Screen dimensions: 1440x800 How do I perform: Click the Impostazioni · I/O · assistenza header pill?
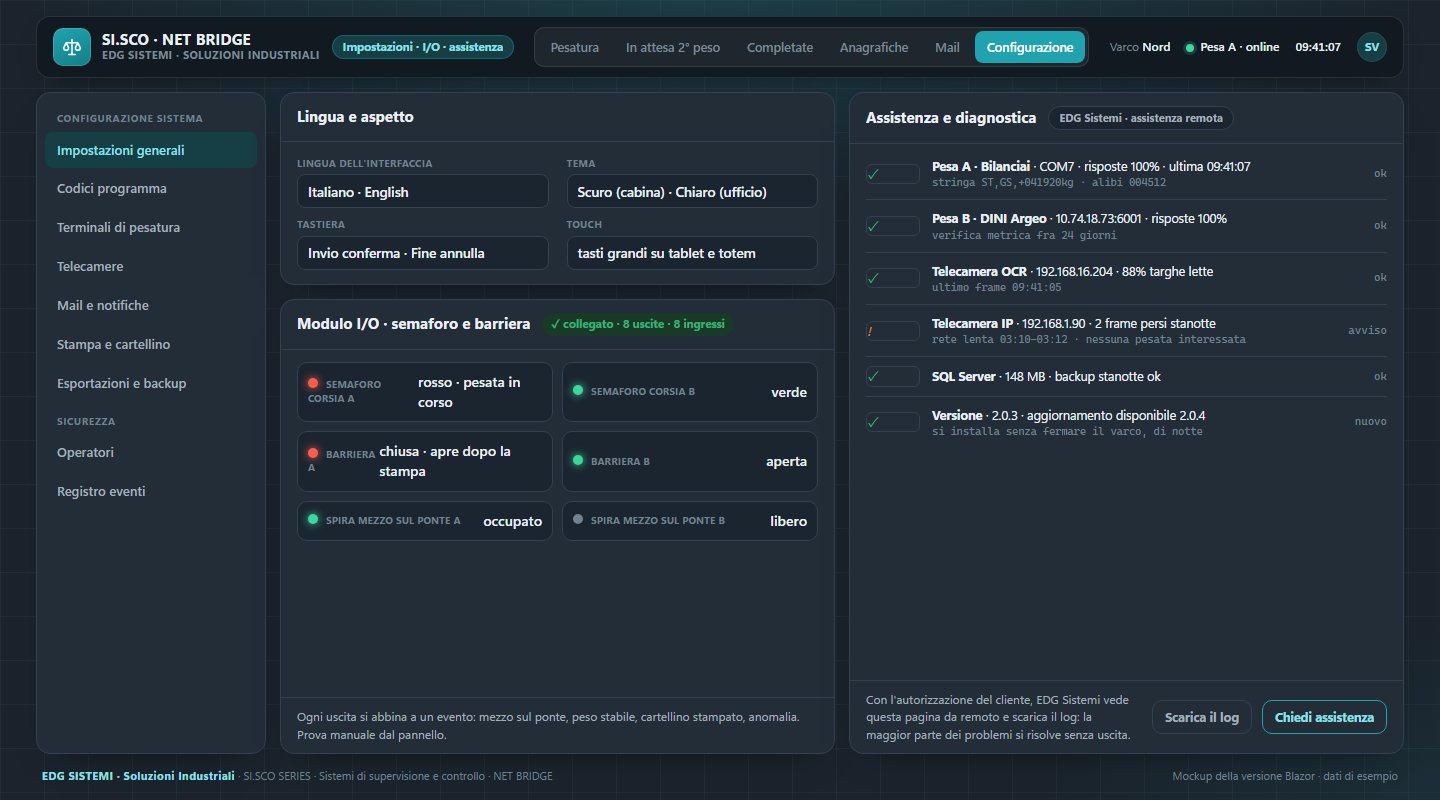coord(423,47)
